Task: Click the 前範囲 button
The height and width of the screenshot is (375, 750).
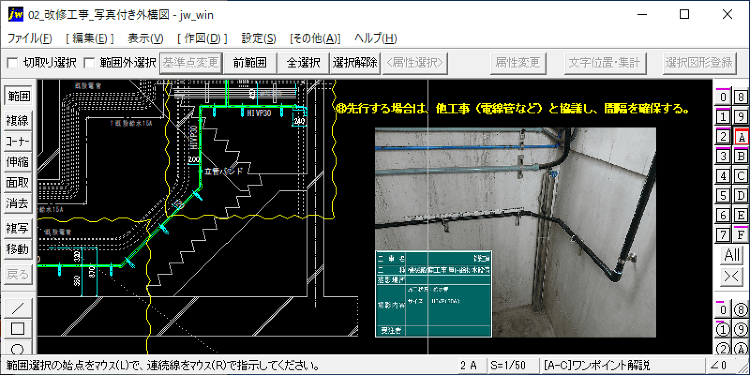Action: [249, 62]
